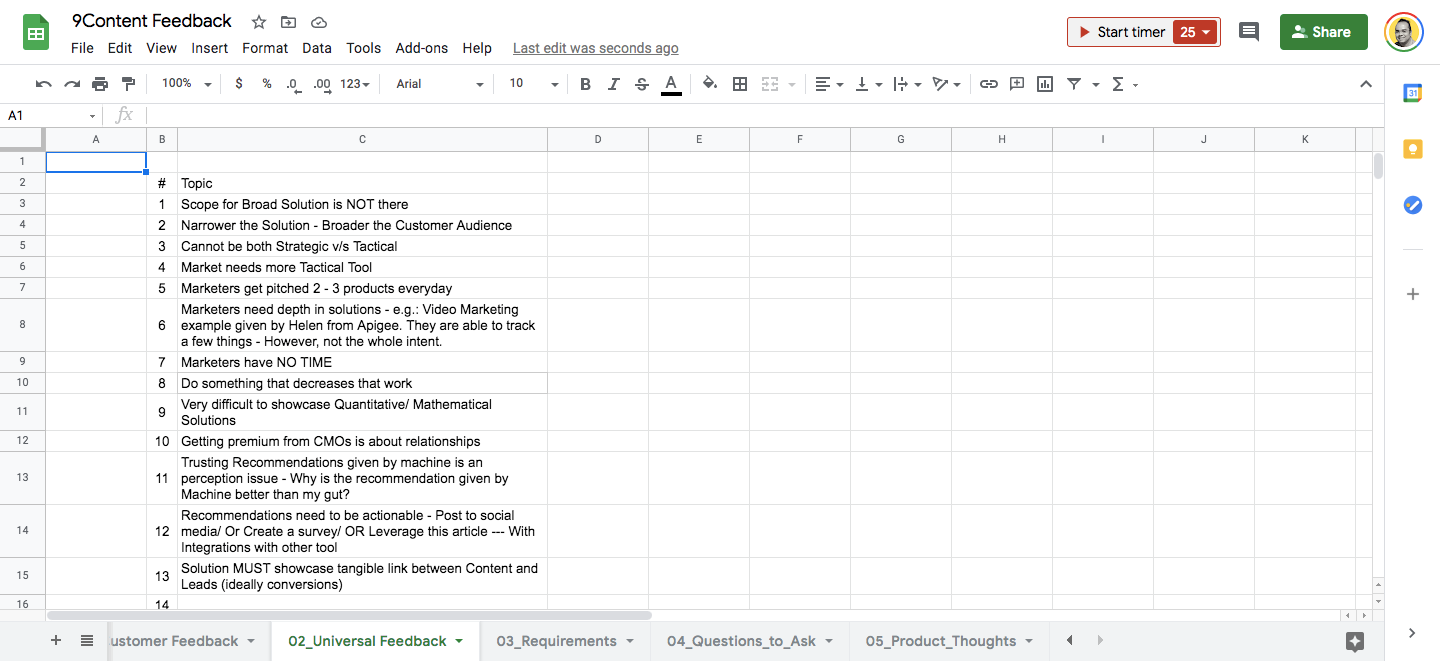Click the move to folder icon

[x=289, y=22]
